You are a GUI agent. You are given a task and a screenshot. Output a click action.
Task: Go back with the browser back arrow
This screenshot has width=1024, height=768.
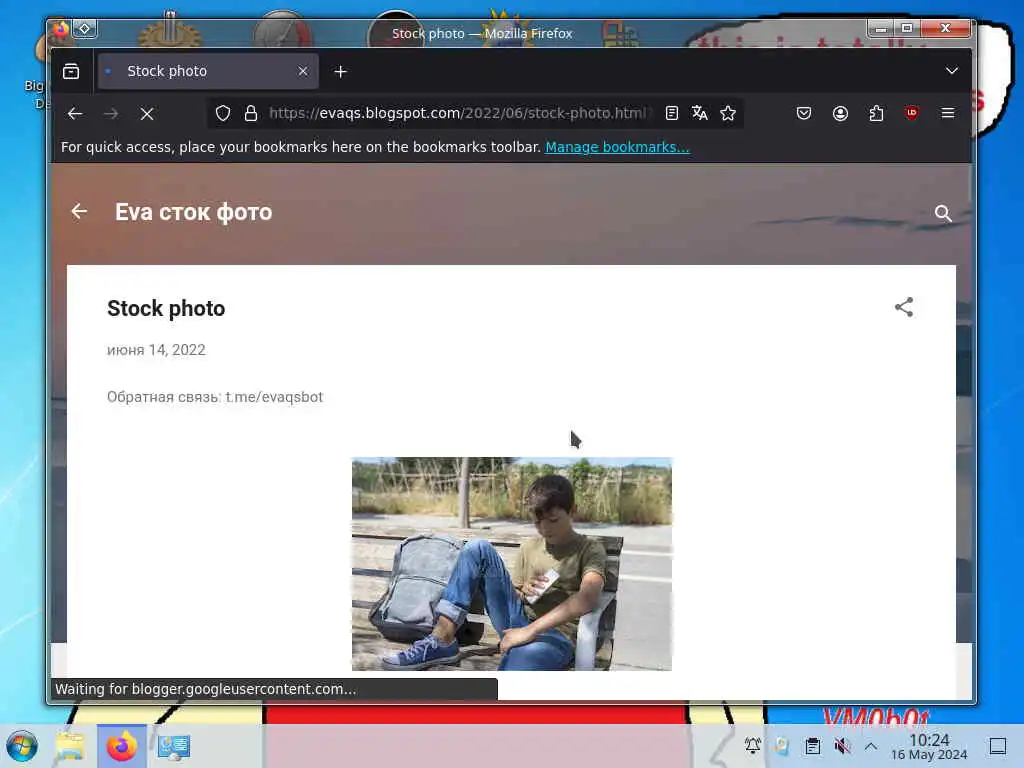click(75, 114)
